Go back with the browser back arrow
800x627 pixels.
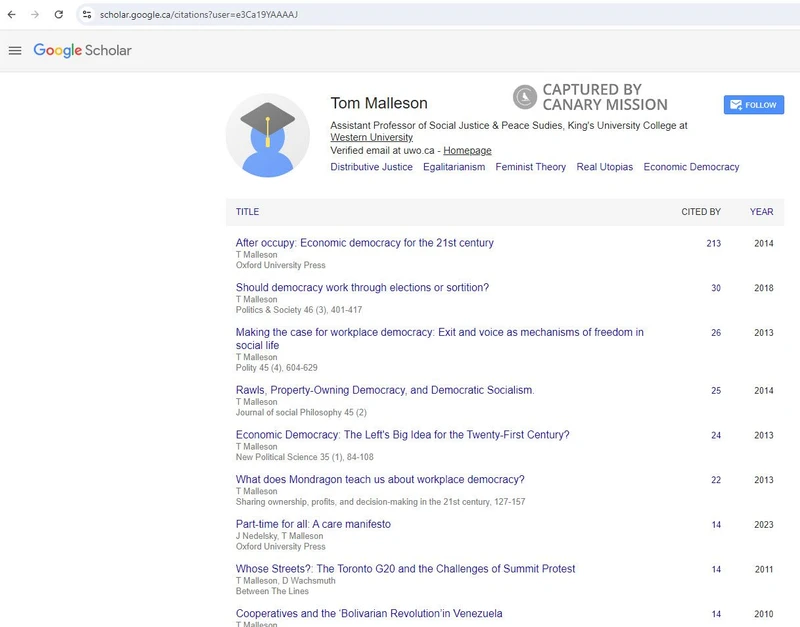pos(11,14)
